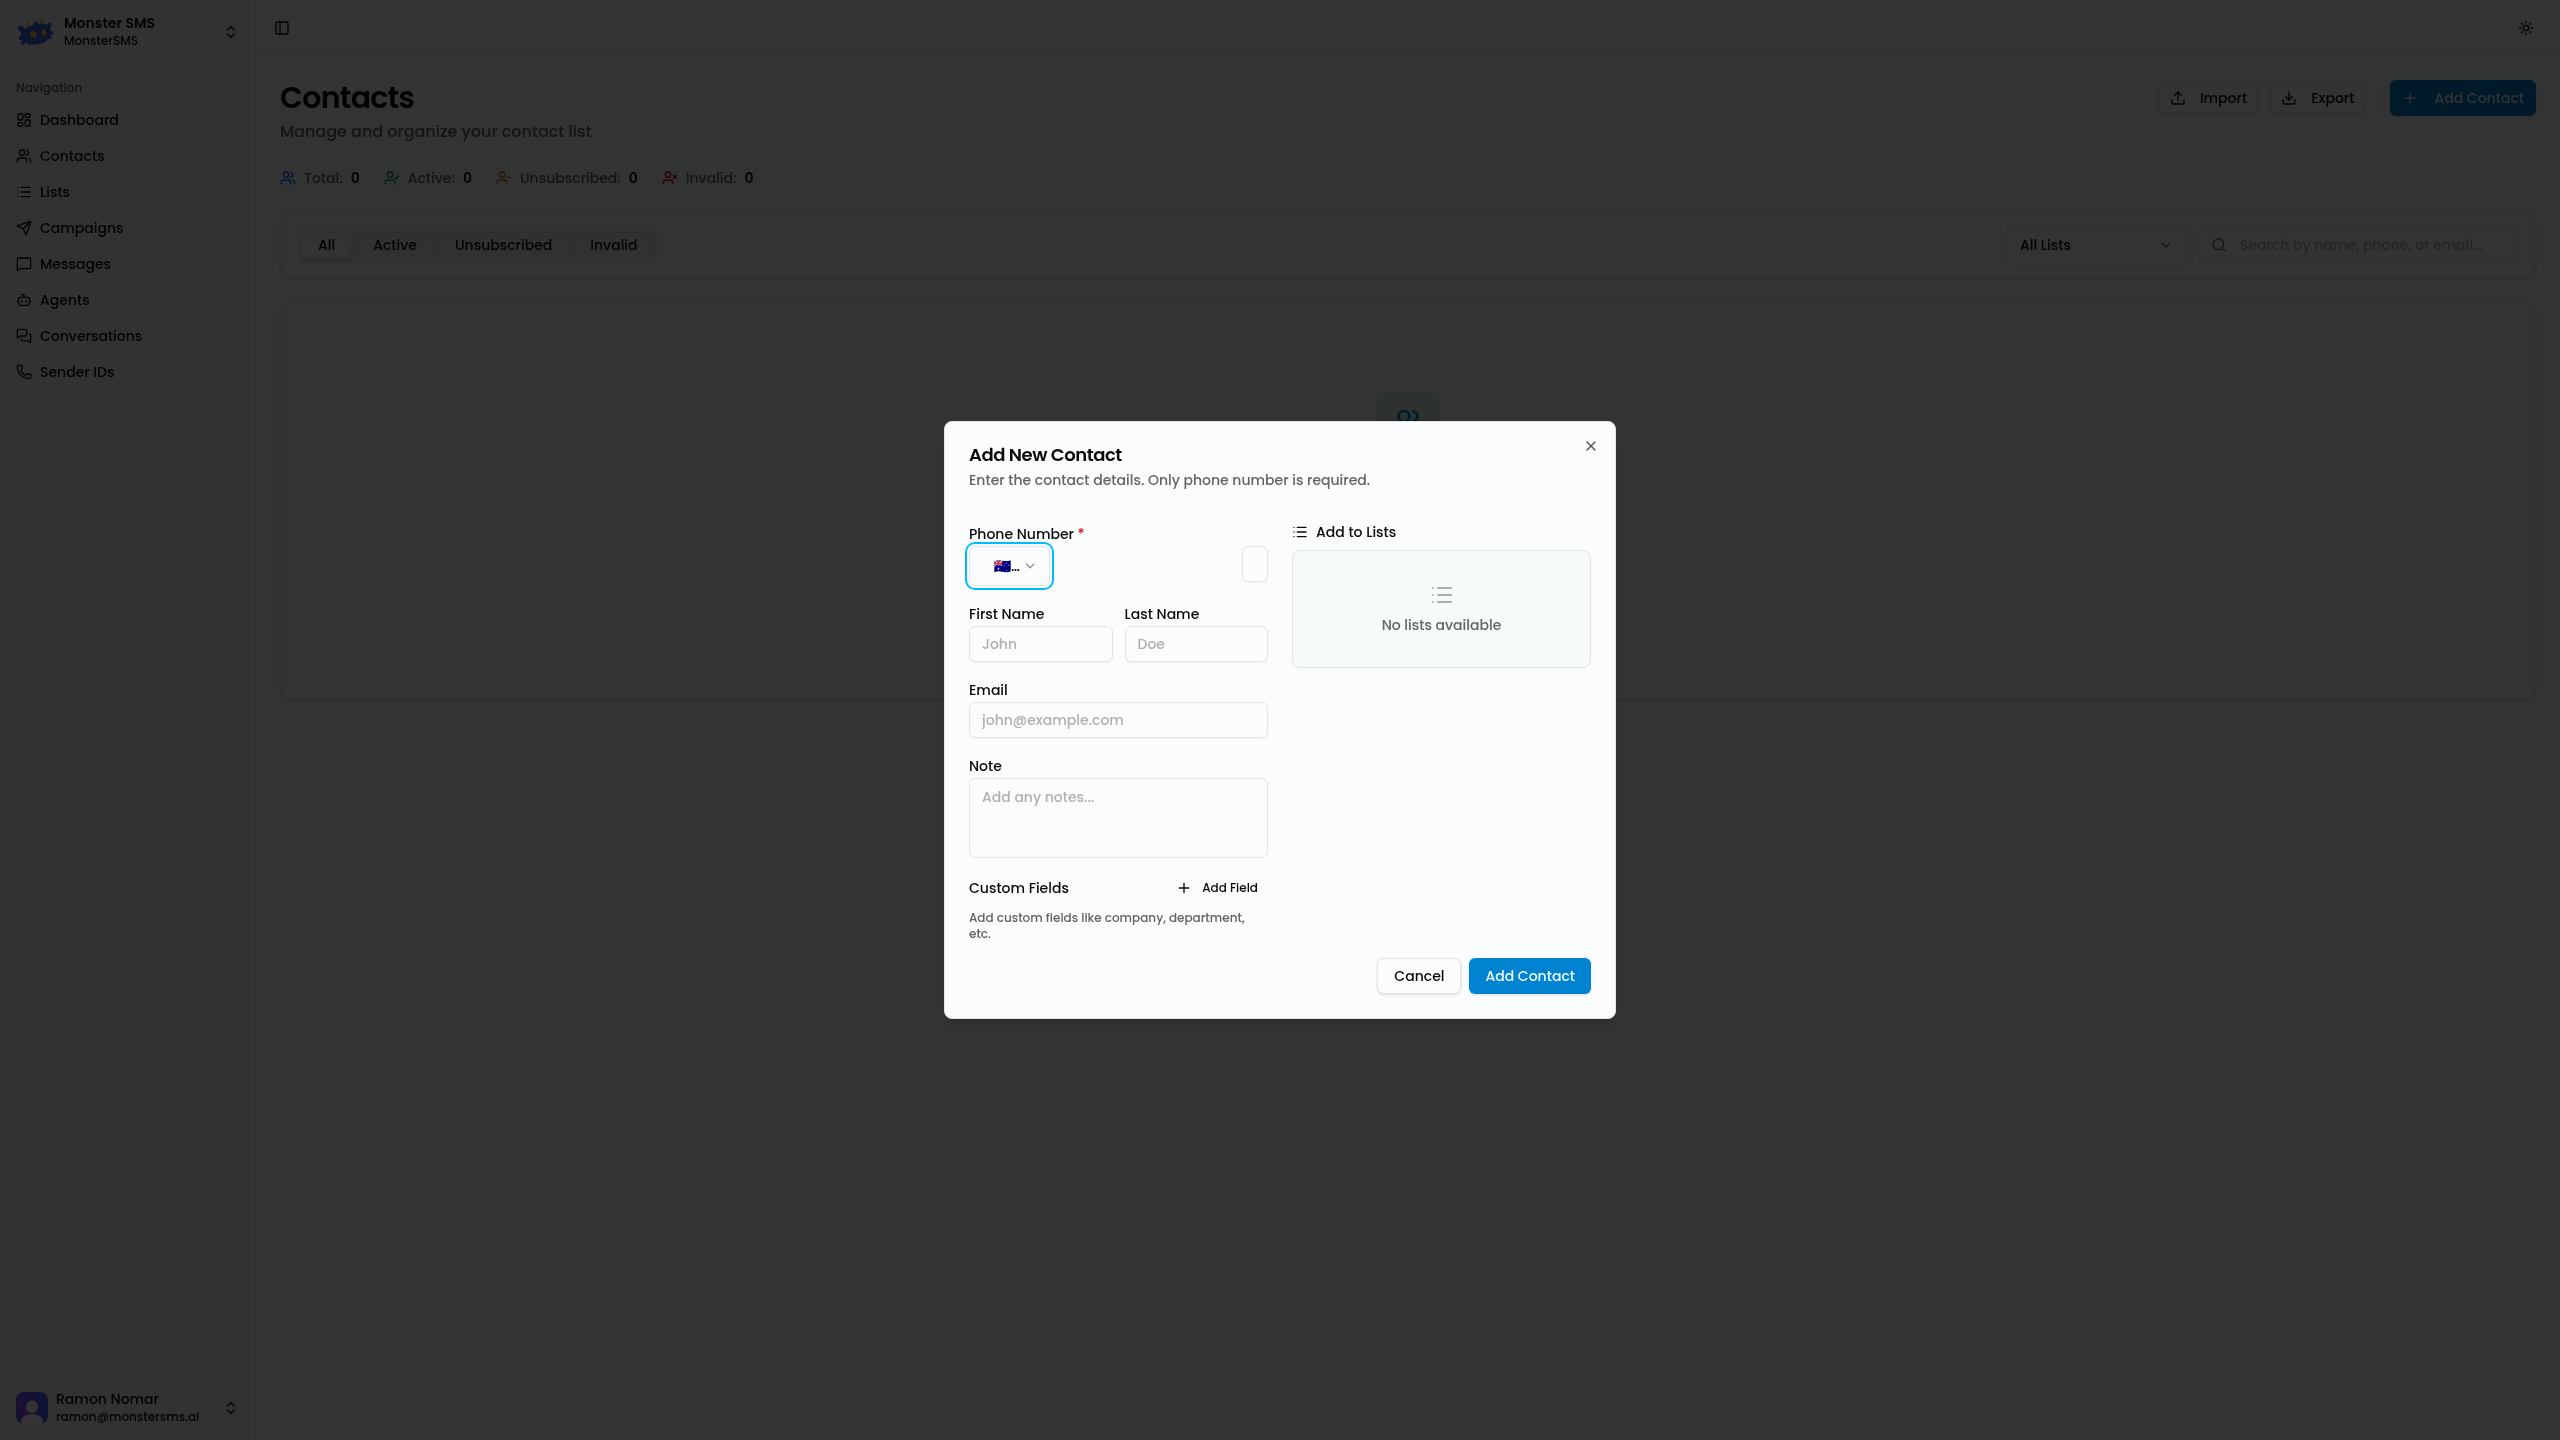Image resolution: width=2560 pixels, height=1440 pixels.
Task: Click the Add to Lists icon
Action: point(1300,532)
